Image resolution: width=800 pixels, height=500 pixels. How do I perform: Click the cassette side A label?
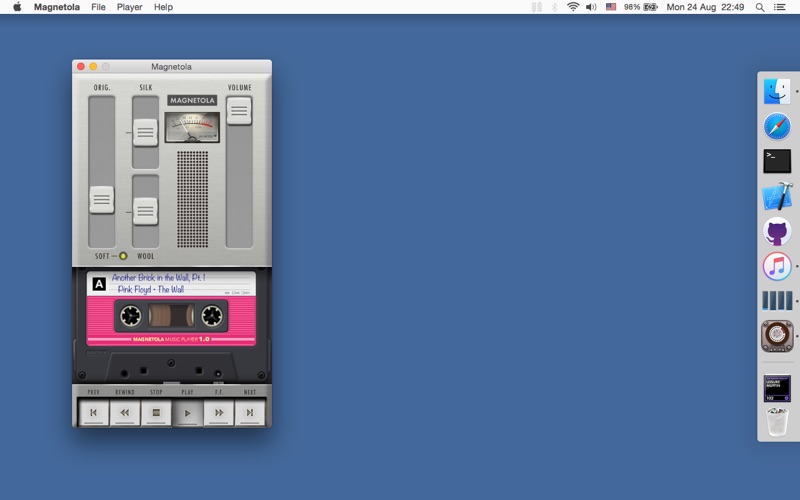(99, 284)
